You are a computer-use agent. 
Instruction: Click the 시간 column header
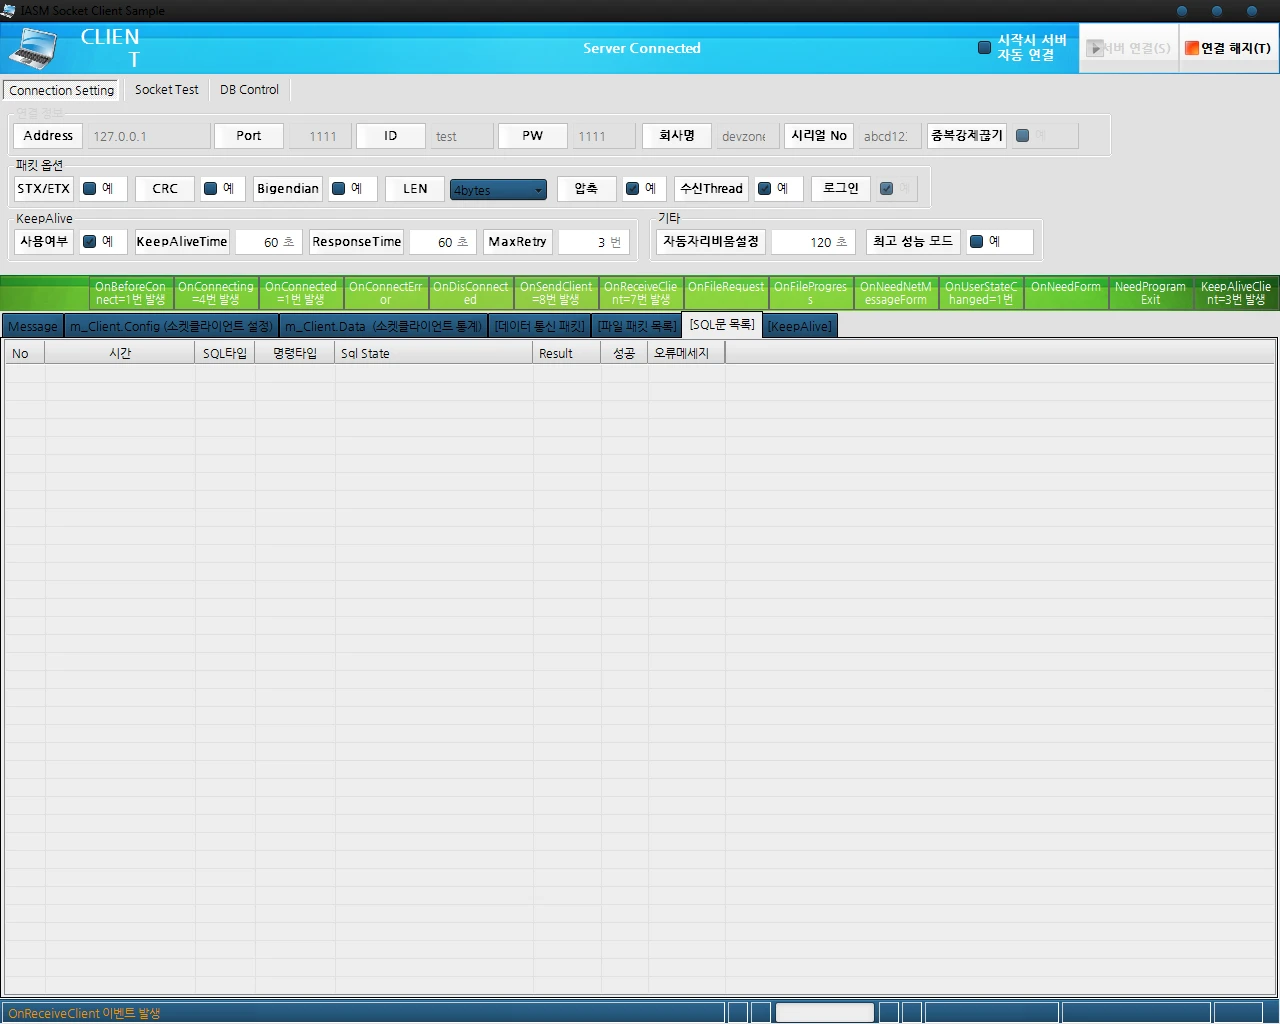pyautogui.click(x=120, y=353)
